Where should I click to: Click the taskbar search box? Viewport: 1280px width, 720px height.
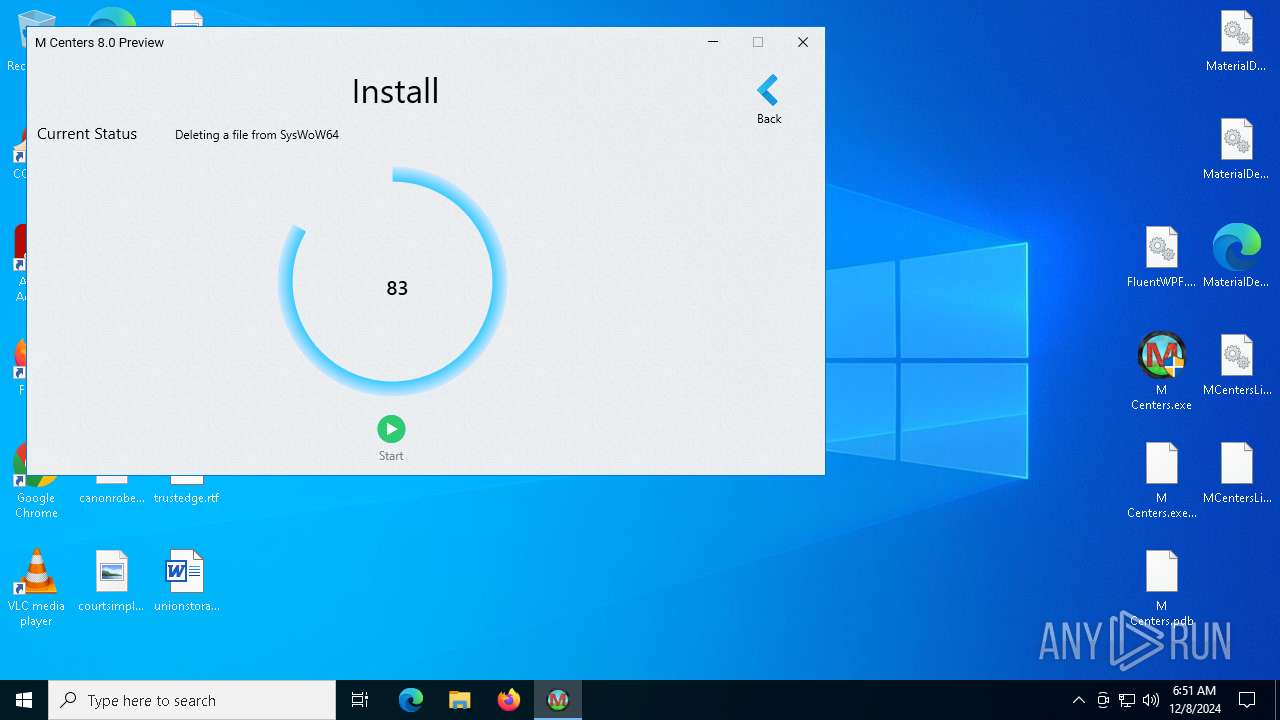(x=192, y=700)
